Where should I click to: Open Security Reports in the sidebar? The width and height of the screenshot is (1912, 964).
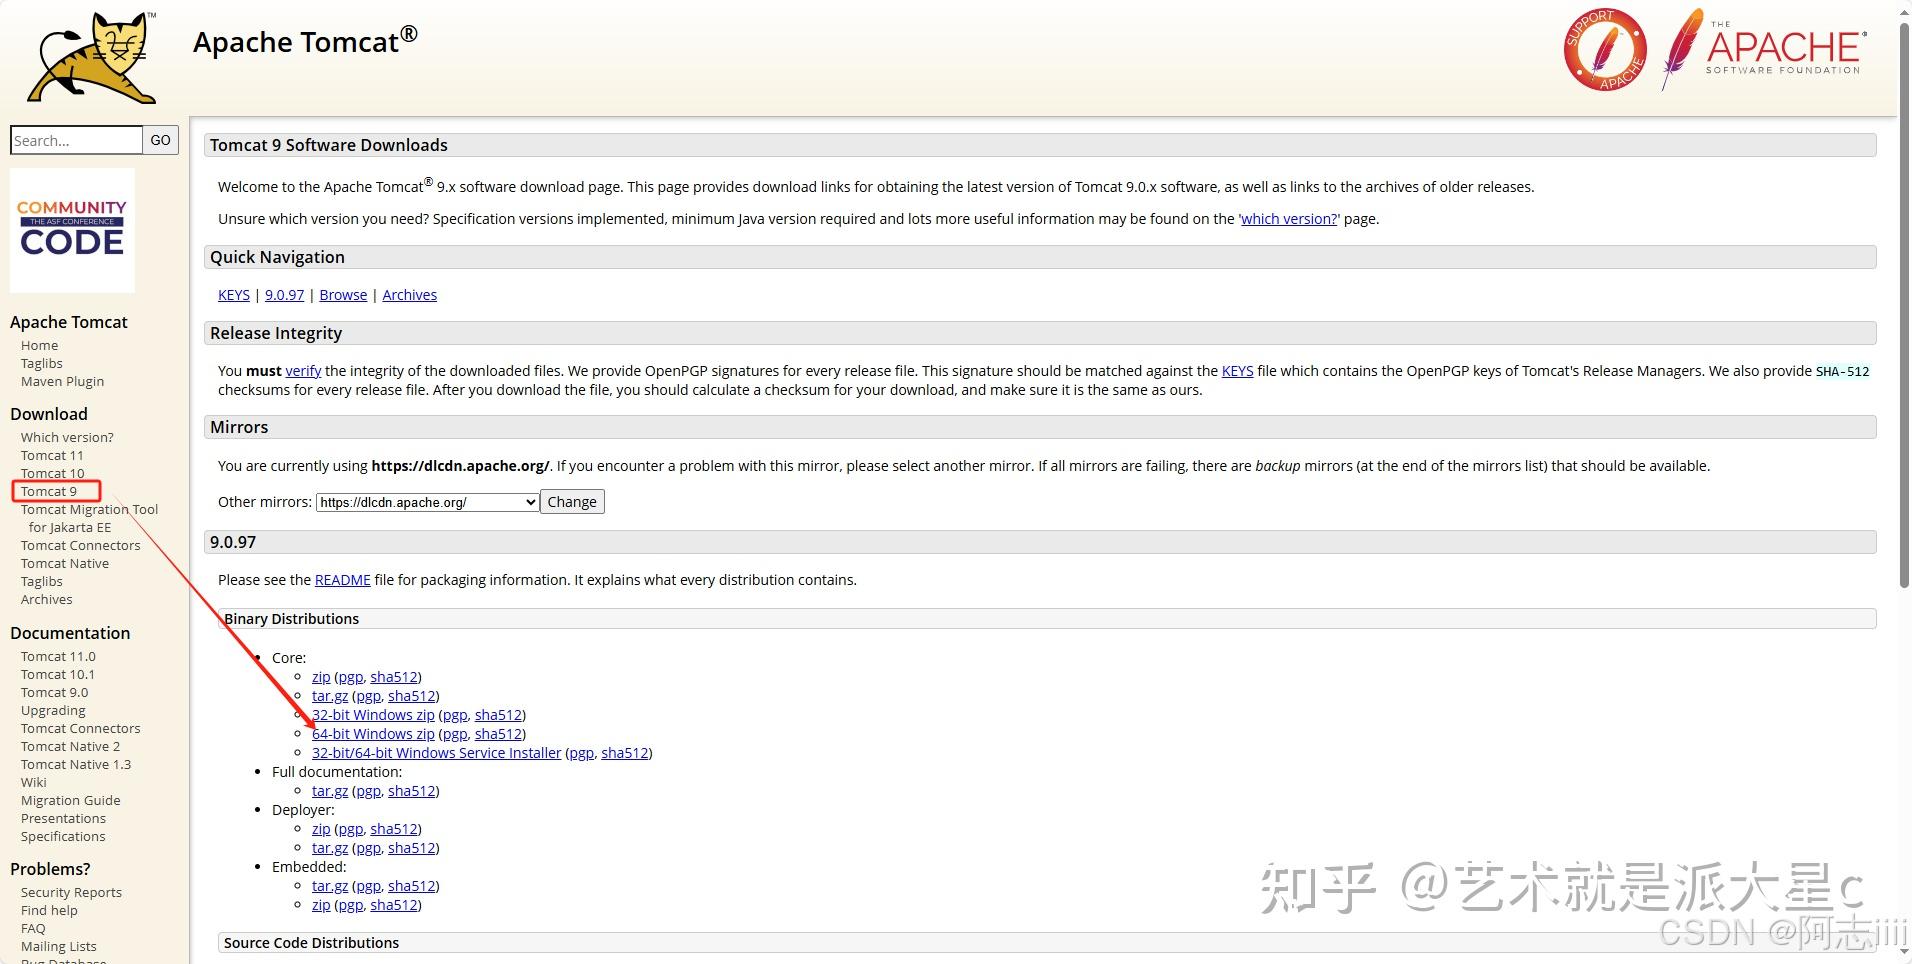(x=71, y=892)
